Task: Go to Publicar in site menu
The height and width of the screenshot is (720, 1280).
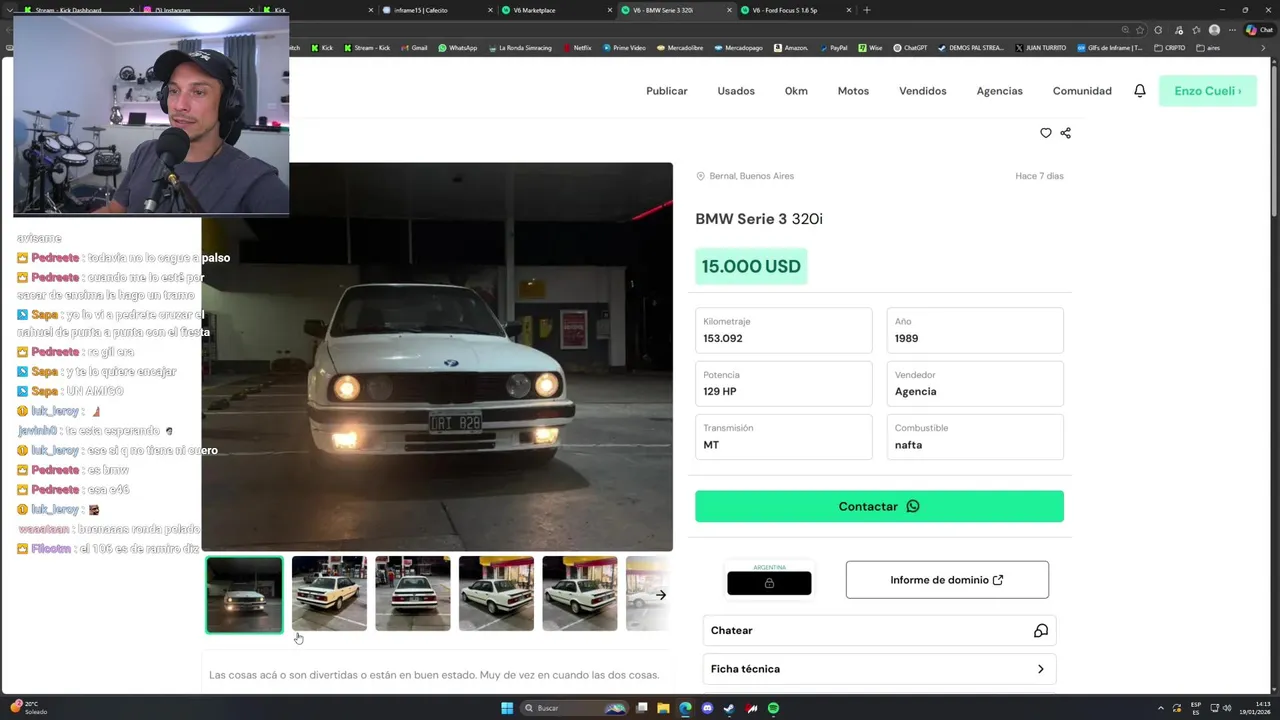Action: tap(667, 91)
